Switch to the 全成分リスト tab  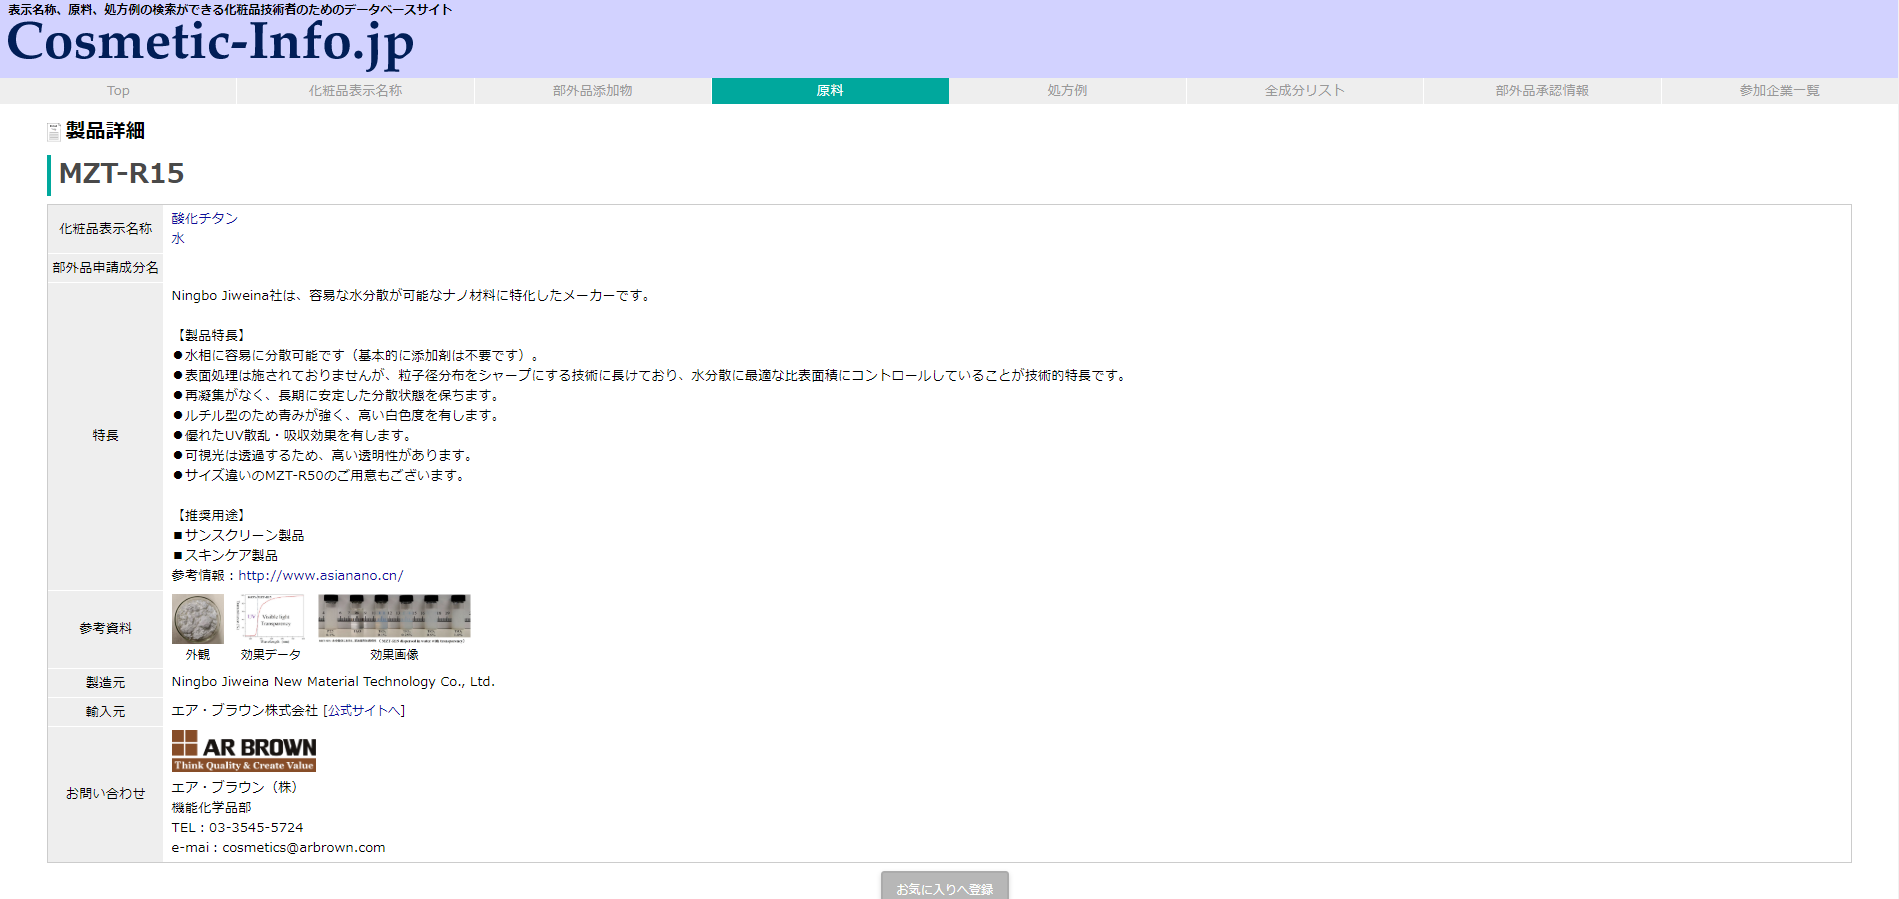pyautogui.click(x=1304, y=91)
